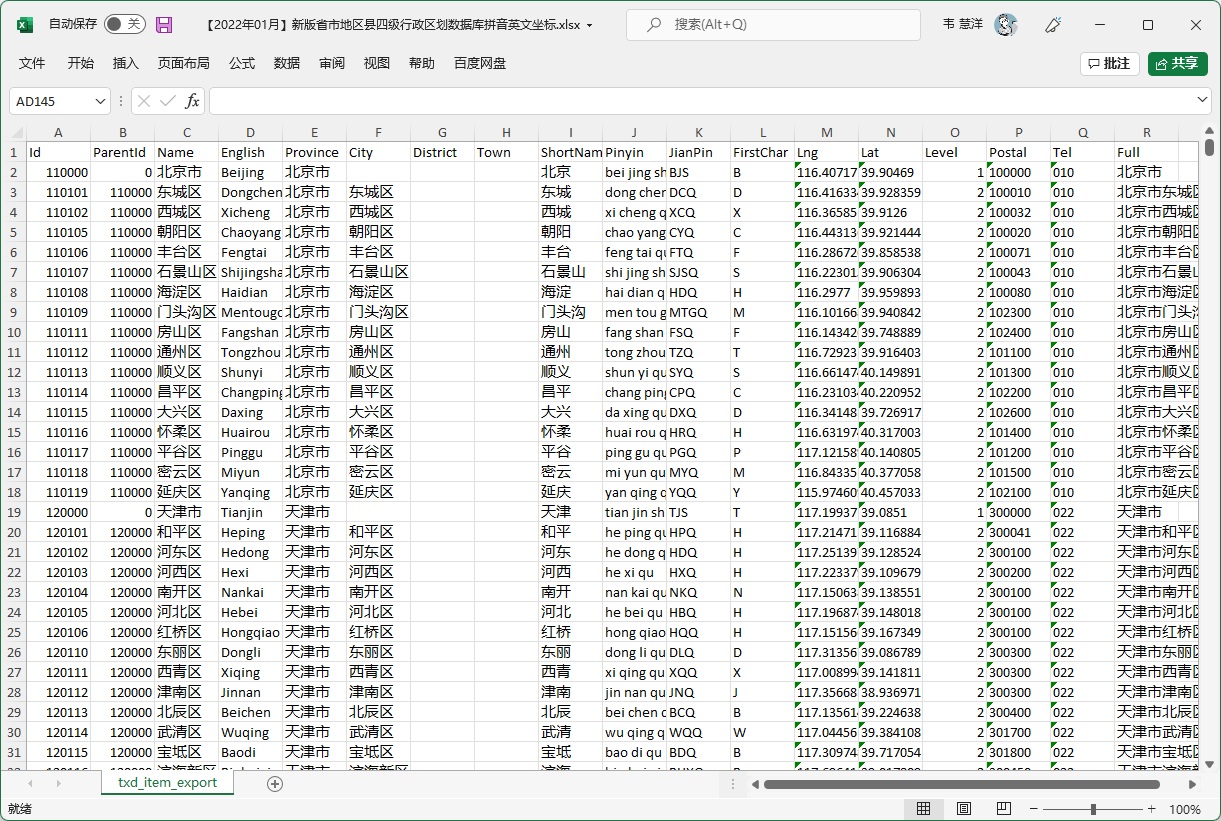Click the tell-me pen icon near user avatar
The image size is (1221, 821).
pyautogui.click(x=1053, y=25)
